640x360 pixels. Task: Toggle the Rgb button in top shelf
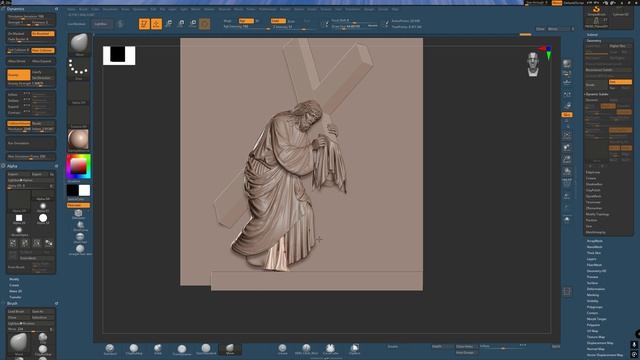(x=246, y=21)
